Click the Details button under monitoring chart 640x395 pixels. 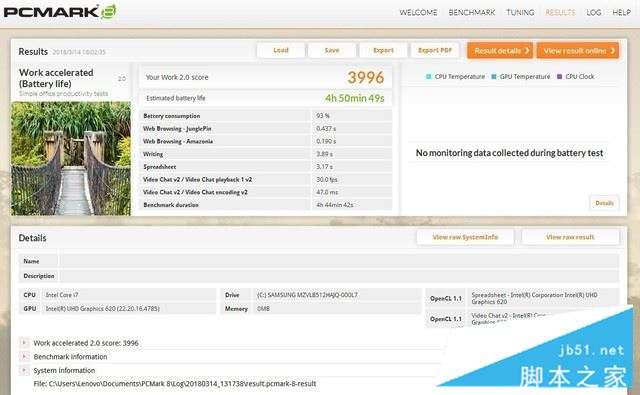pyautogui.click(x=604, y=203)
